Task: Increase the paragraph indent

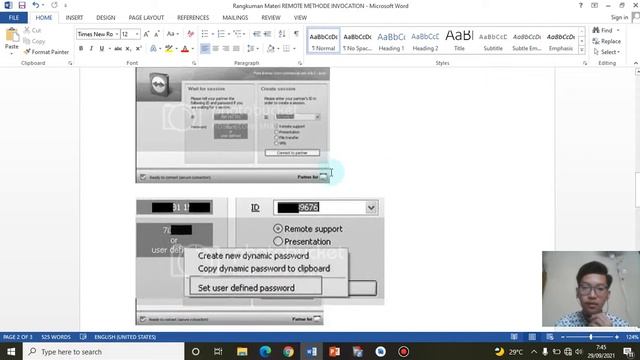Action: tap(267, 34)
